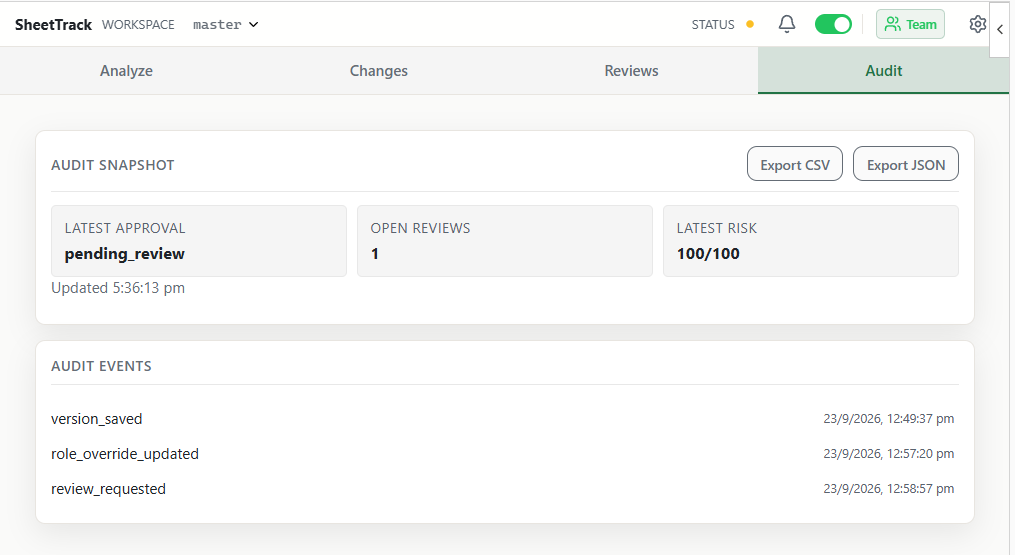Viewport: 1015px width, 555px height.
Task: Select the Latest Approval pending_review card
Action: [x=199, y=241]
